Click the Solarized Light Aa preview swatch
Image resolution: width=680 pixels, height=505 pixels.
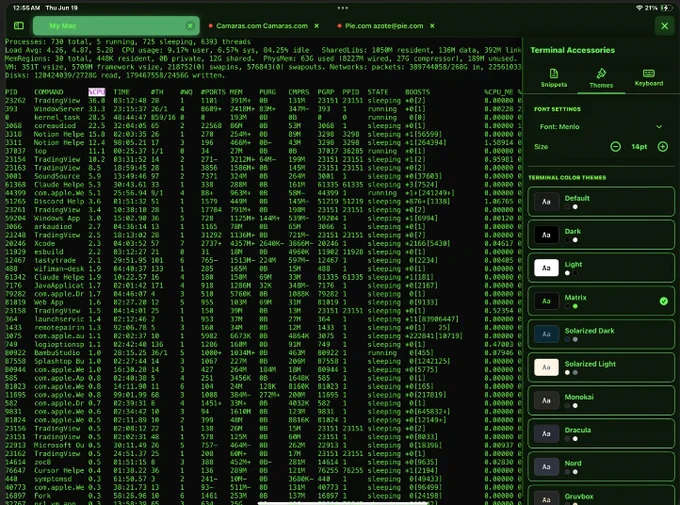pos(546,367)
